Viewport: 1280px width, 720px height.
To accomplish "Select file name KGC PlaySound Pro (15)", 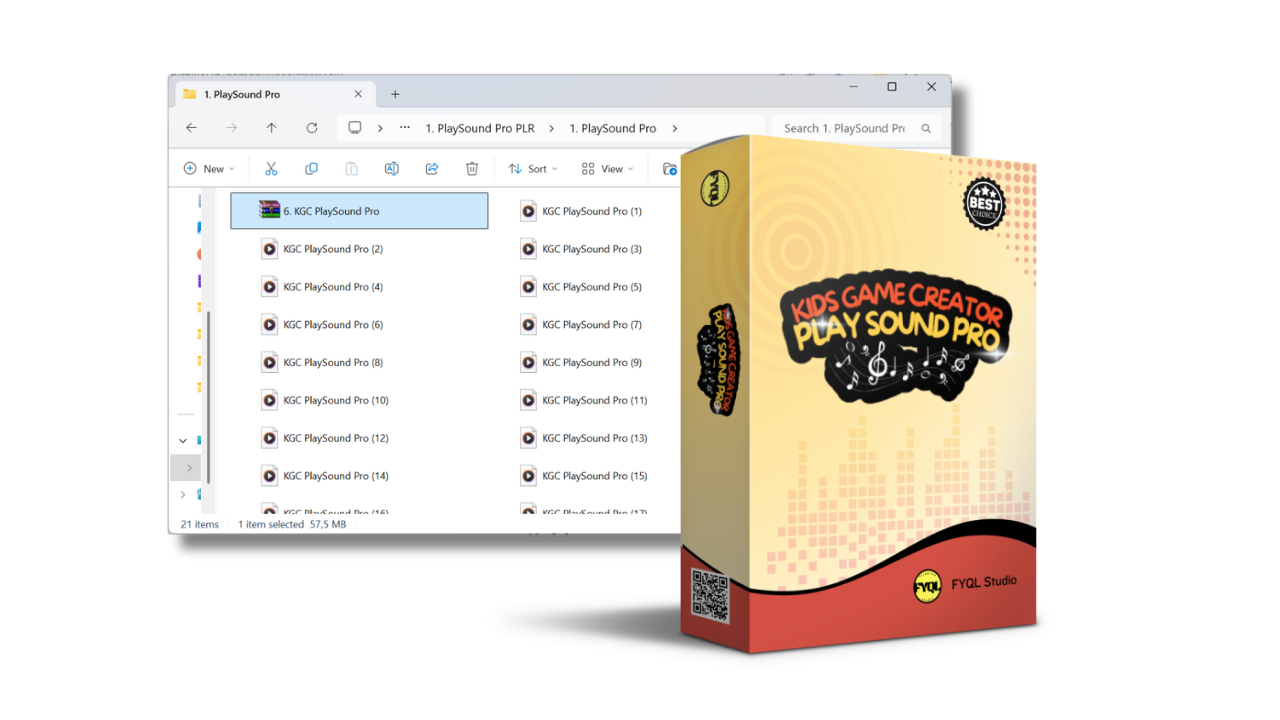I will [595, 476].
